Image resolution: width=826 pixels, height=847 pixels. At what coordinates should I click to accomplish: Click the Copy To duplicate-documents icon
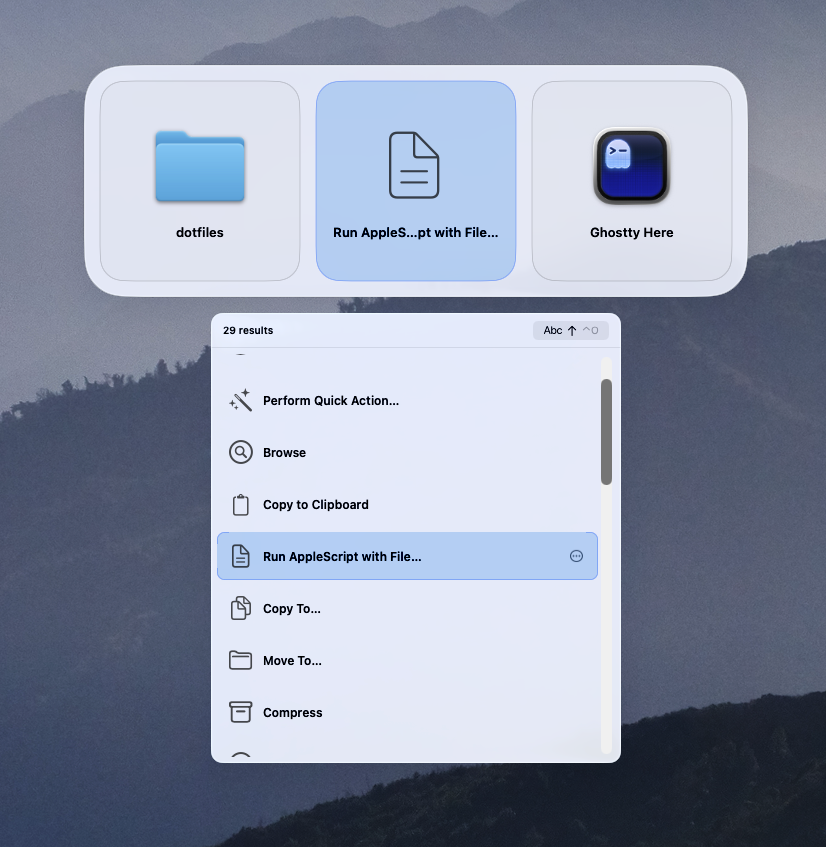[240, 608]
